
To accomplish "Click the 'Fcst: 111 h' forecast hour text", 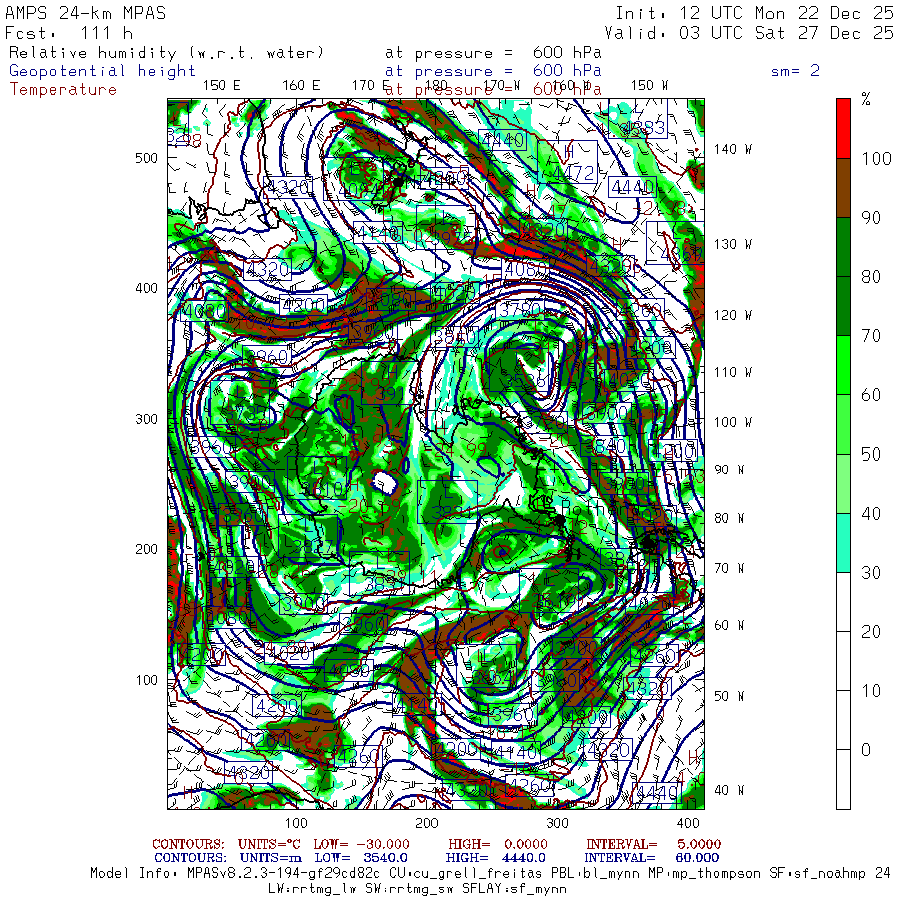I will point(69,33).
